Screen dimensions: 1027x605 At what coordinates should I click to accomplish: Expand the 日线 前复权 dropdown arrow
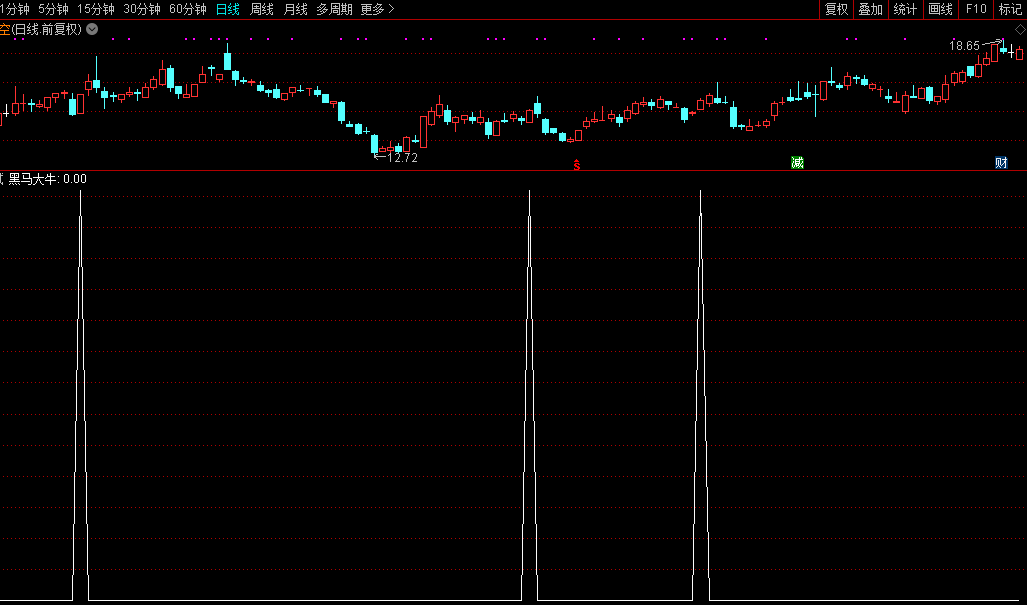[92, 29]
